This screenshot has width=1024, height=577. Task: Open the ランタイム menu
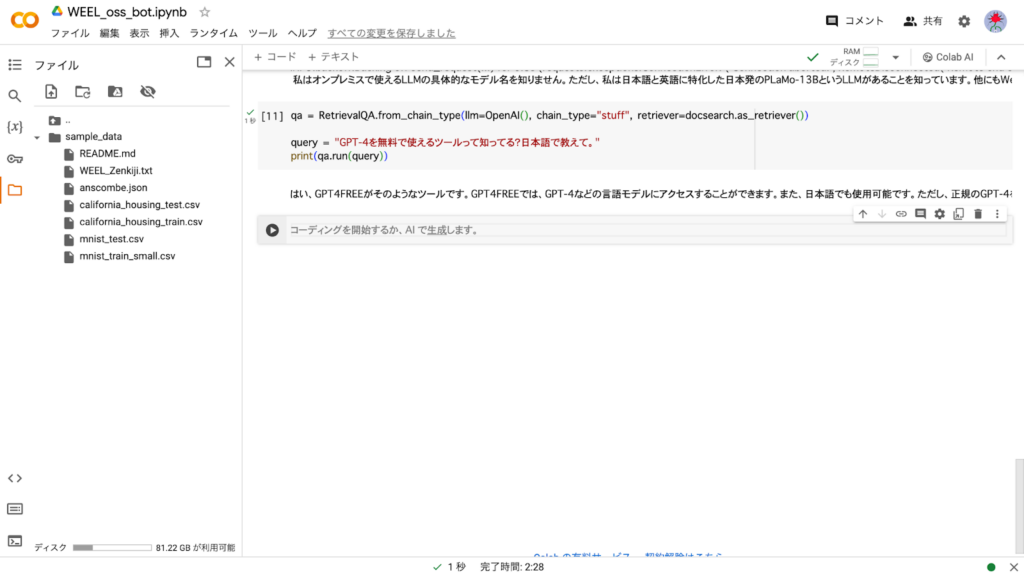coord(213,33)
